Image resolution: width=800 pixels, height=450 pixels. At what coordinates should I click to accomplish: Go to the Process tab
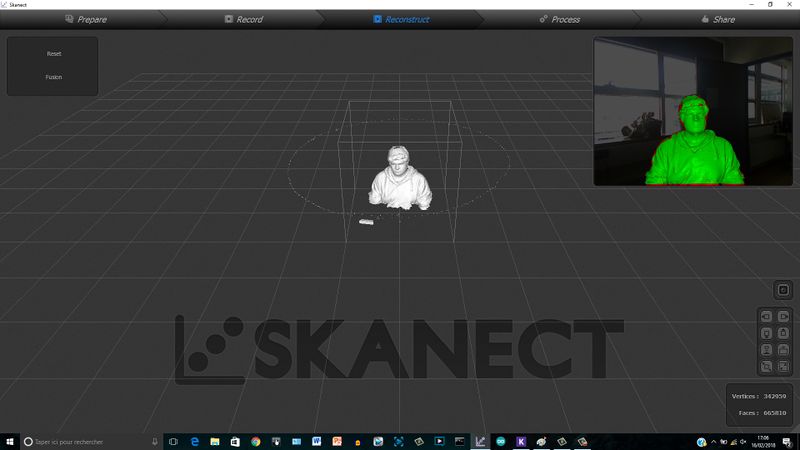point(559,19)
